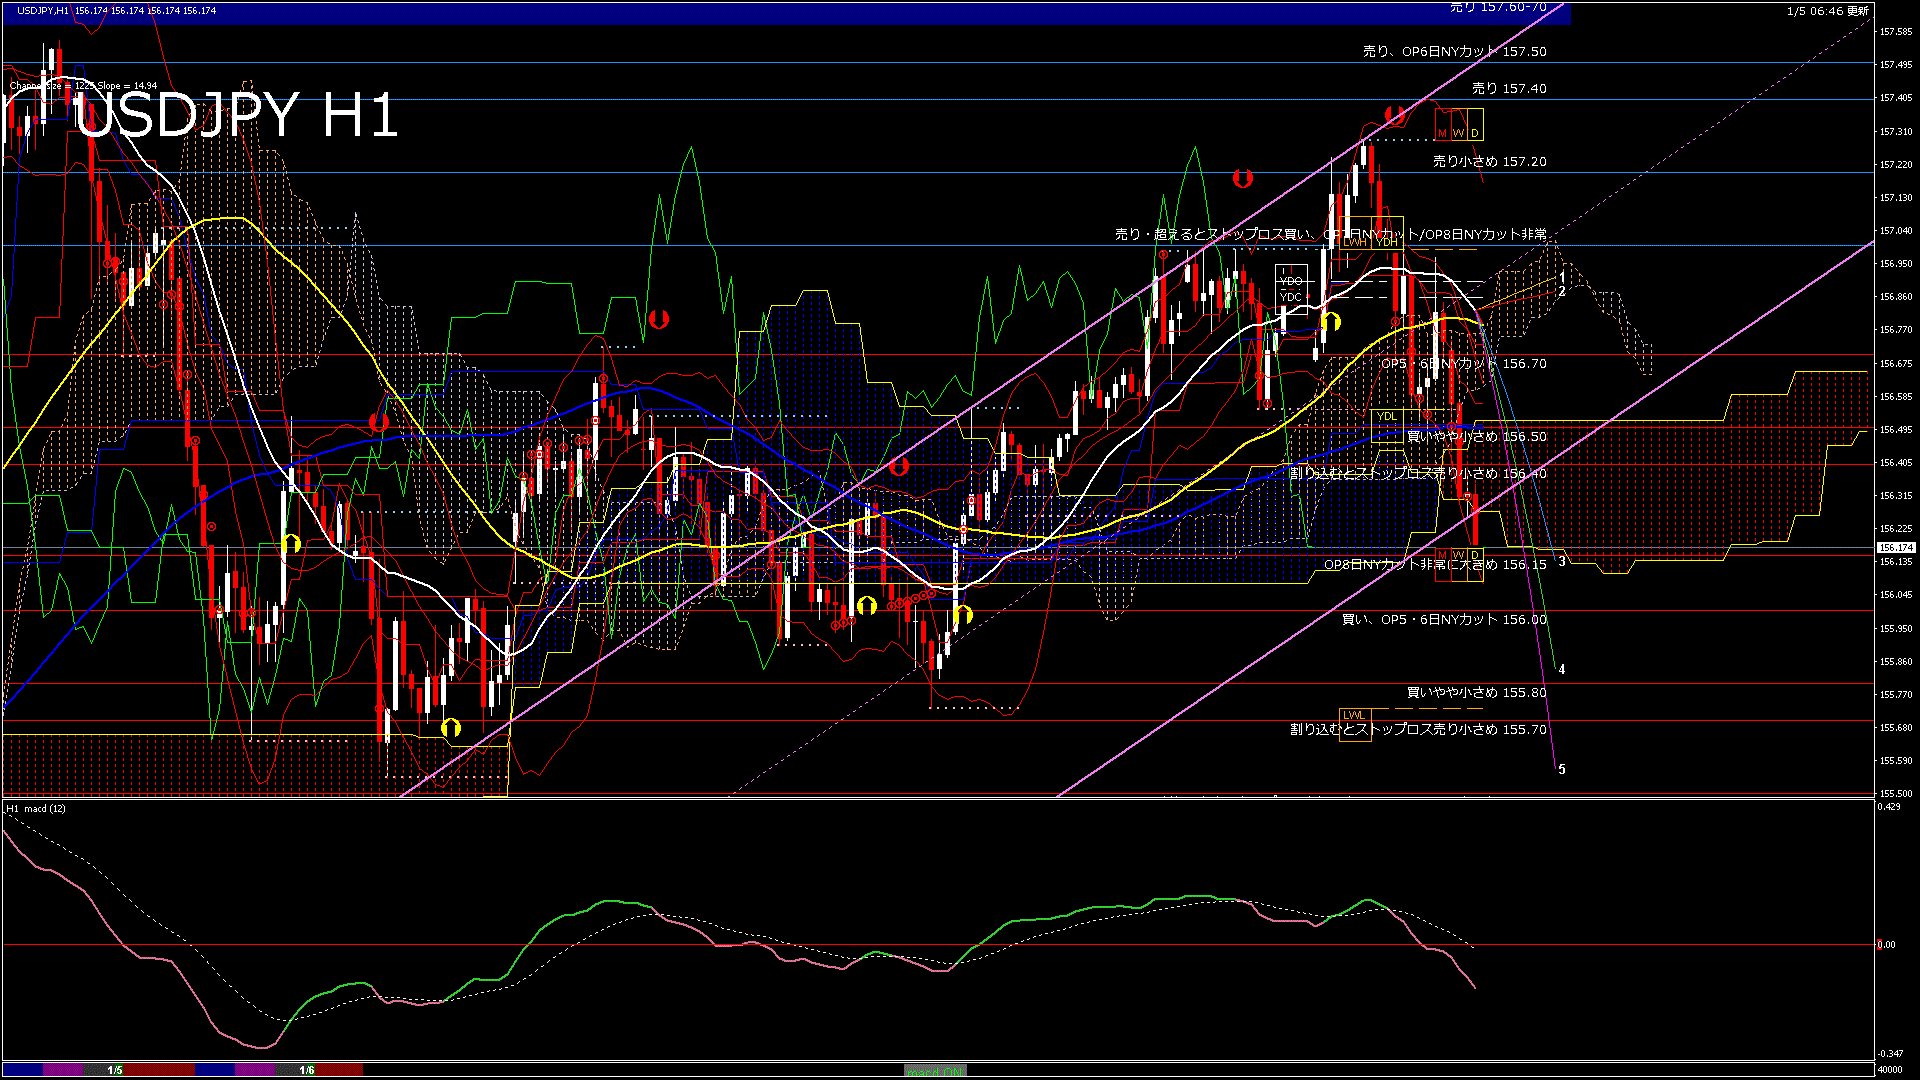
Task: Select the YDH yesterday-high marker box
Action: [1387, 242]
